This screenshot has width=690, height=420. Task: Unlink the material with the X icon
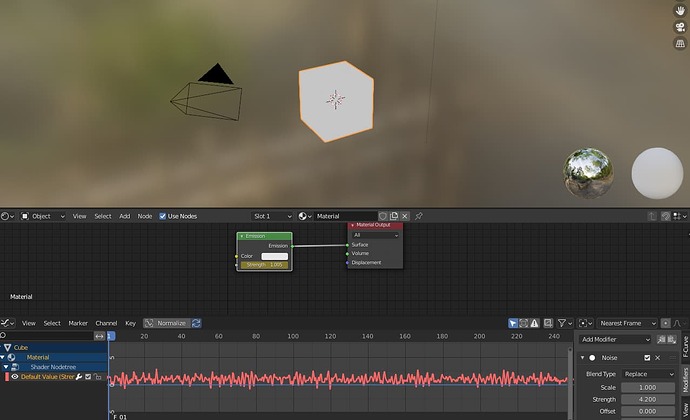405,216
